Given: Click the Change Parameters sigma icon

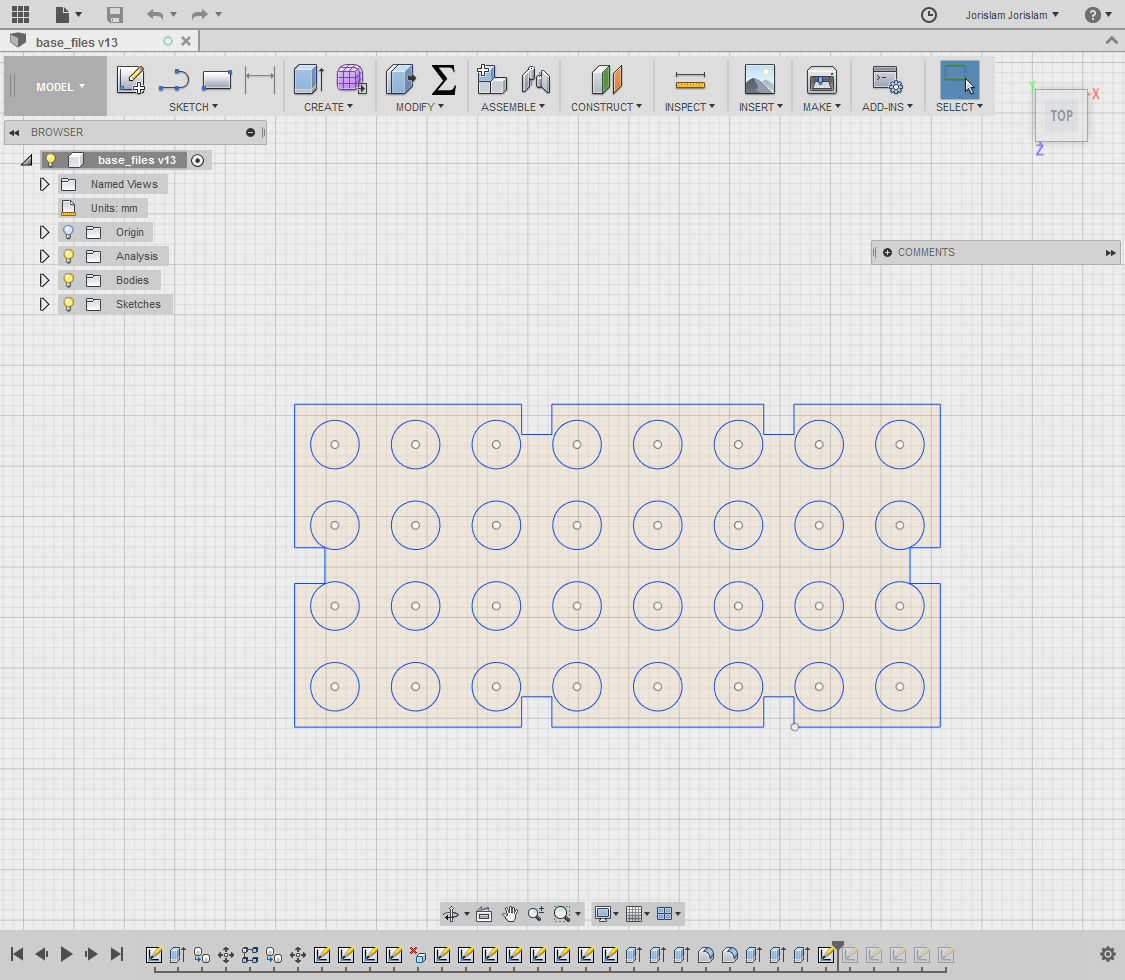Looking at the screenshot, I should pyautogui.click(x=443, y=80).
